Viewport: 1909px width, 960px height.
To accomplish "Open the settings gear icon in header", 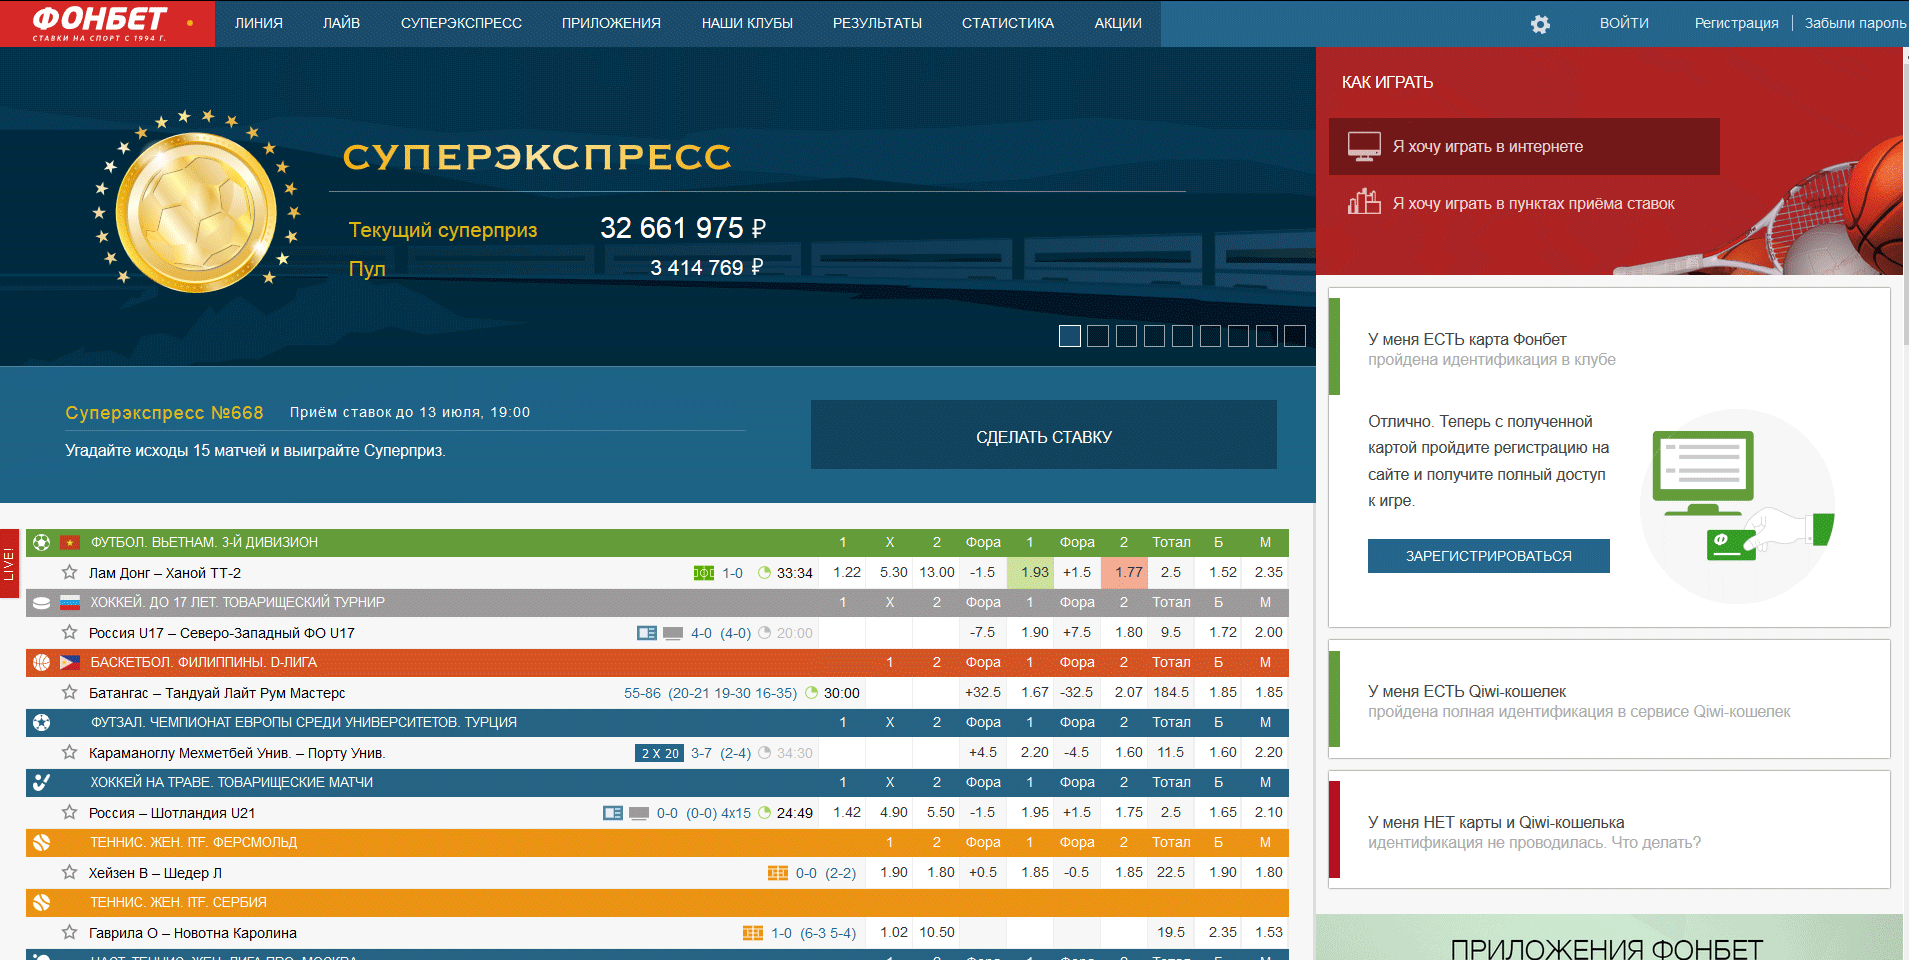I will point(1540,24).
